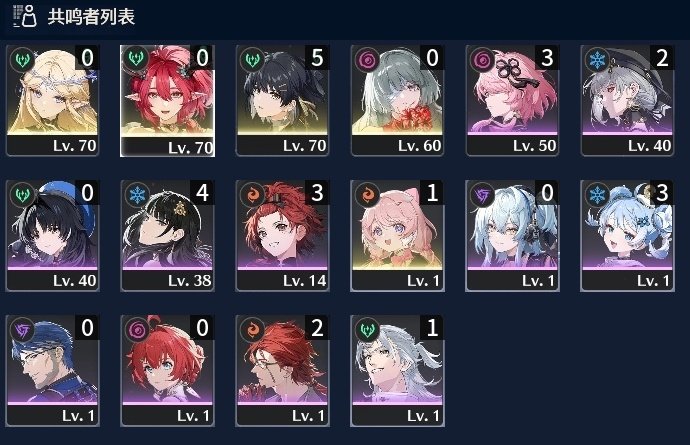690x445 pixels.
Task: Click the 共鸣者列表 title text
Action: (91, 17)
